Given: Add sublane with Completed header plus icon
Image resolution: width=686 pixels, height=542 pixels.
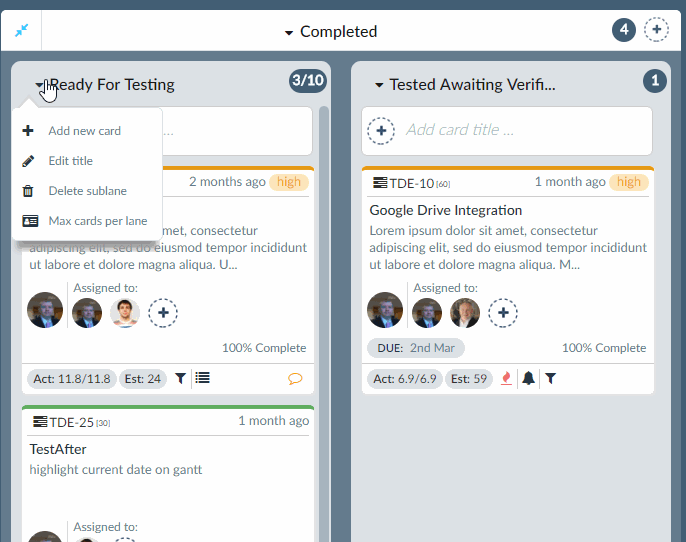Looking at the screenshot, I should (656, 30).
